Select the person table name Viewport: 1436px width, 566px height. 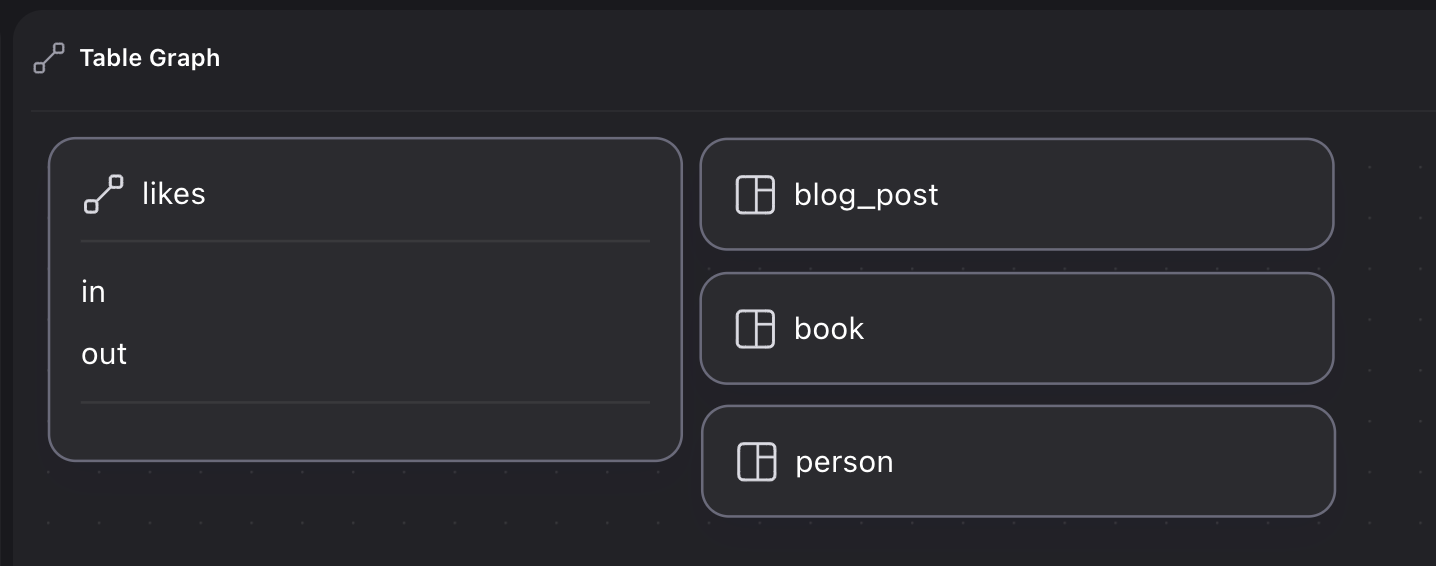pos(844,462)
